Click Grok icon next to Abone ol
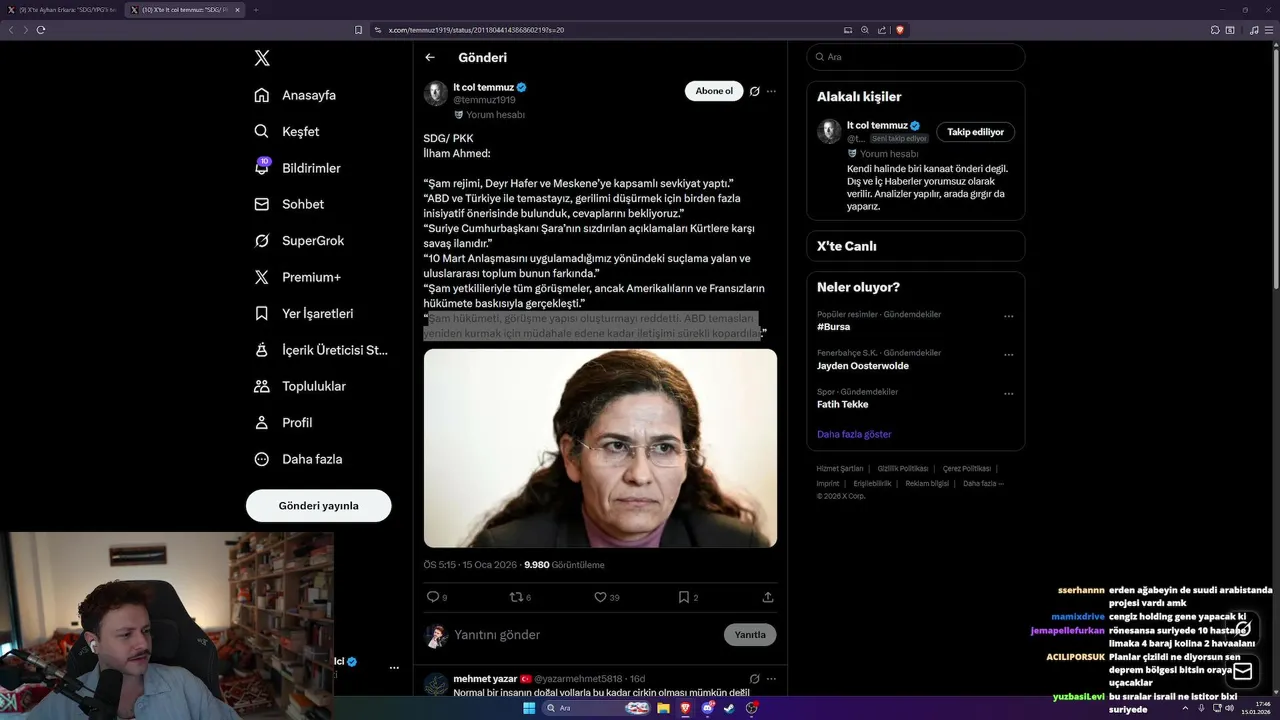Image resolution: width=1280 pixels, height=720 pixels. coord(755,91)
